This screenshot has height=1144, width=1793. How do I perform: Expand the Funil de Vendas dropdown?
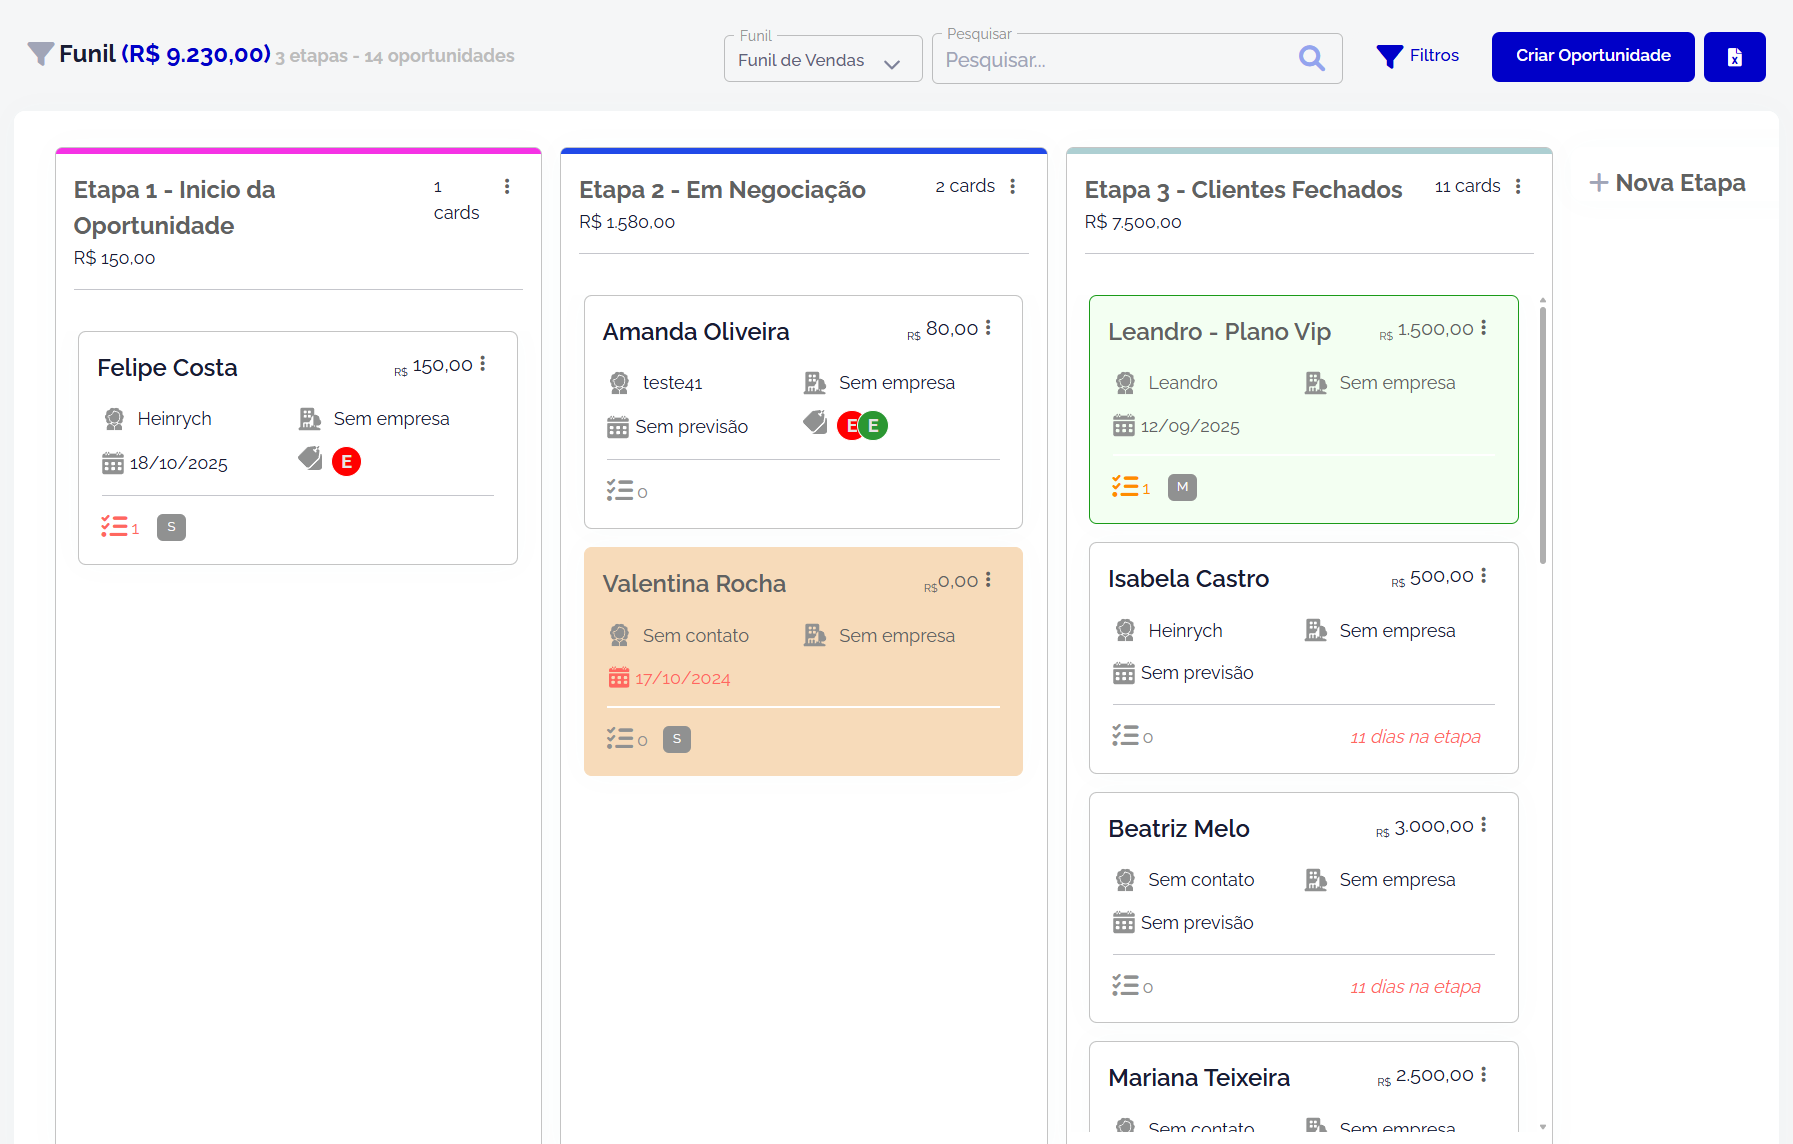823,59
